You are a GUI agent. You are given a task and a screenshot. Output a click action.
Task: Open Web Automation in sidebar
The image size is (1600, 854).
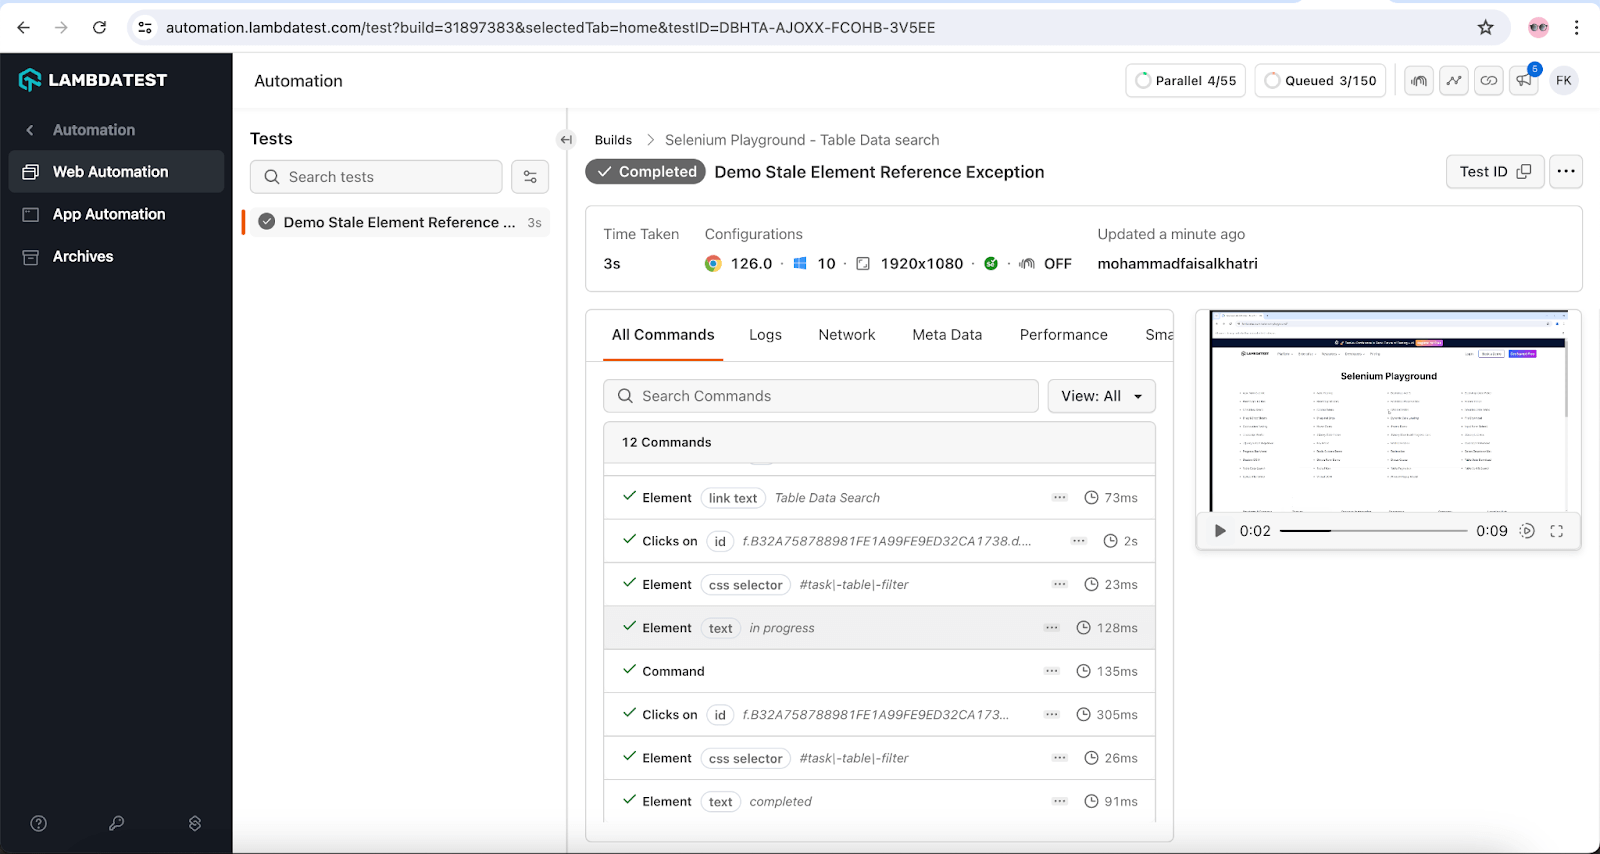[116, 172]
